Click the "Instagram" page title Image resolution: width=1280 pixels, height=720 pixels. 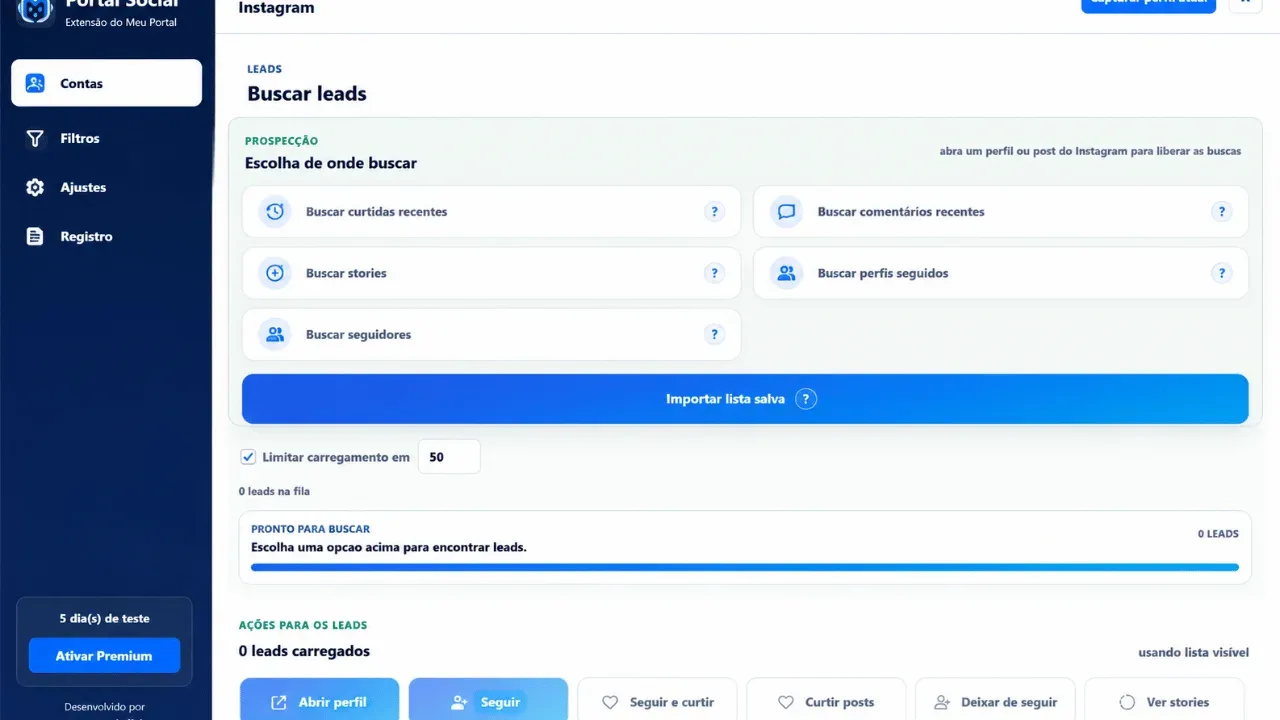pos(276,8)
